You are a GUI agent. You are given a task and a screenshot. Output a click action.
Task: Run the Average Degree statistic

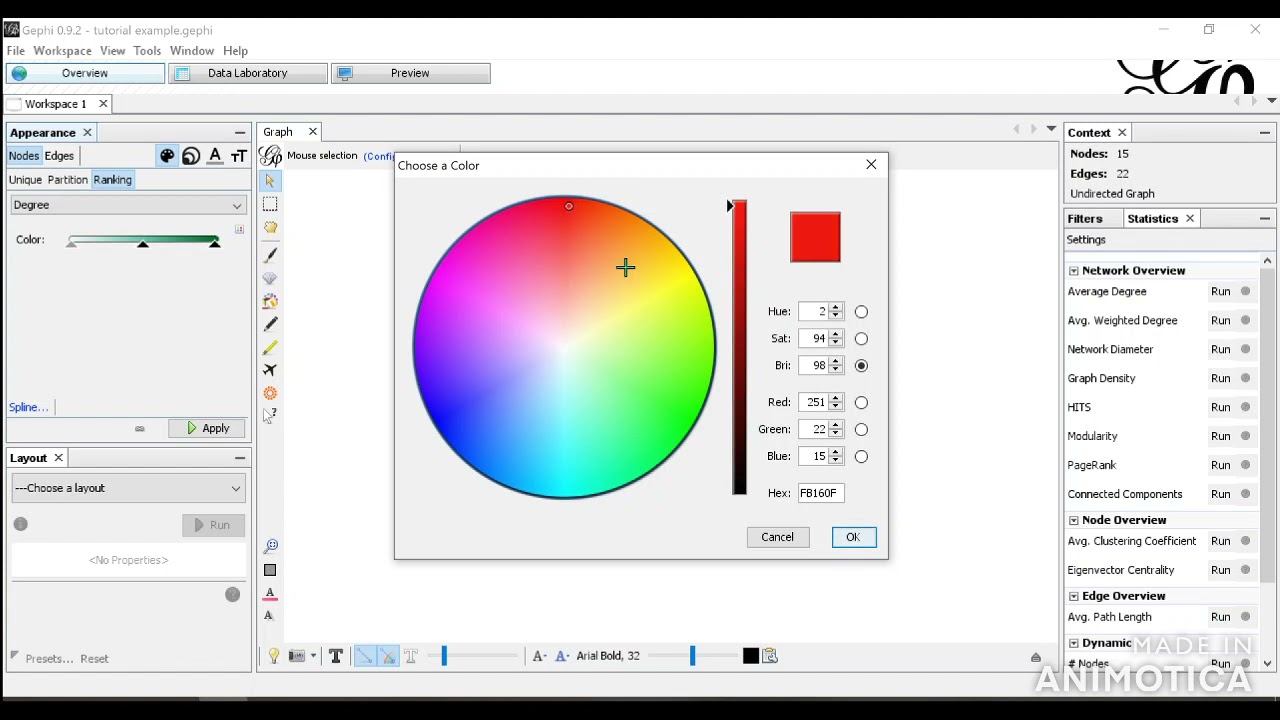pyautogui.click(x=1221, y=292)
